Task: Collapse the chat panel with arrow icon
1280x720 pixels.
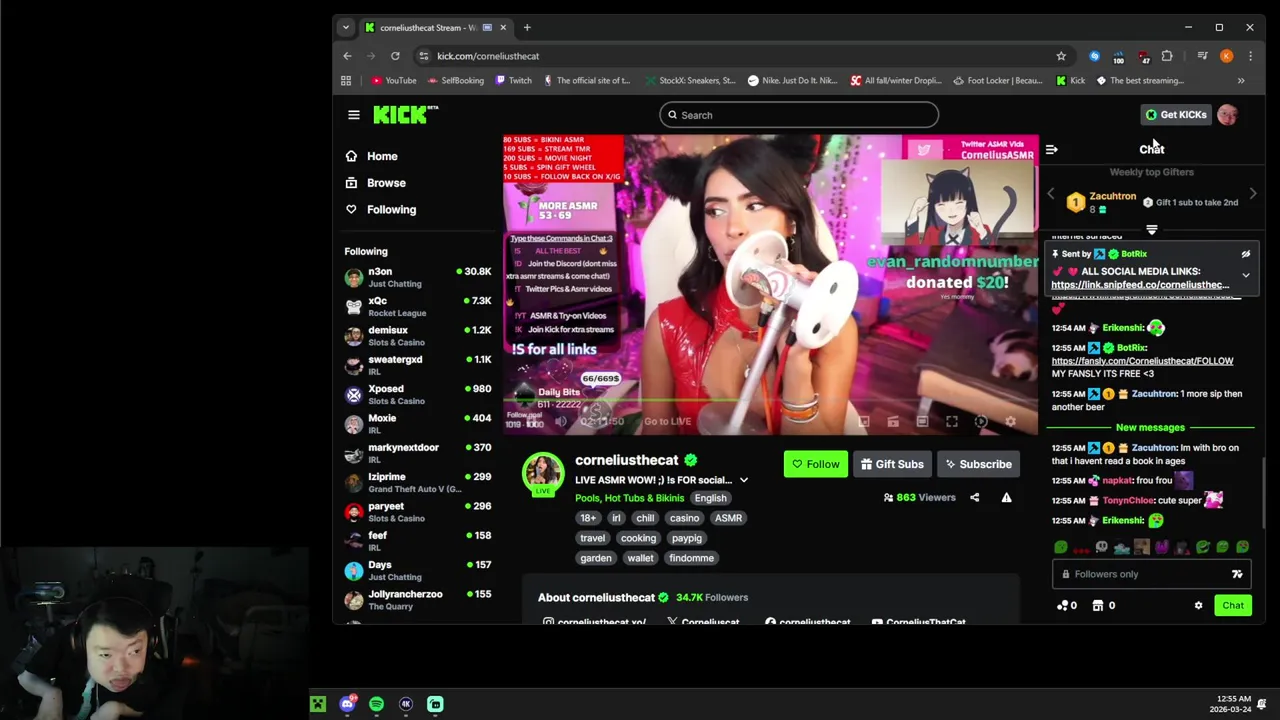Action: [1051, 149]
